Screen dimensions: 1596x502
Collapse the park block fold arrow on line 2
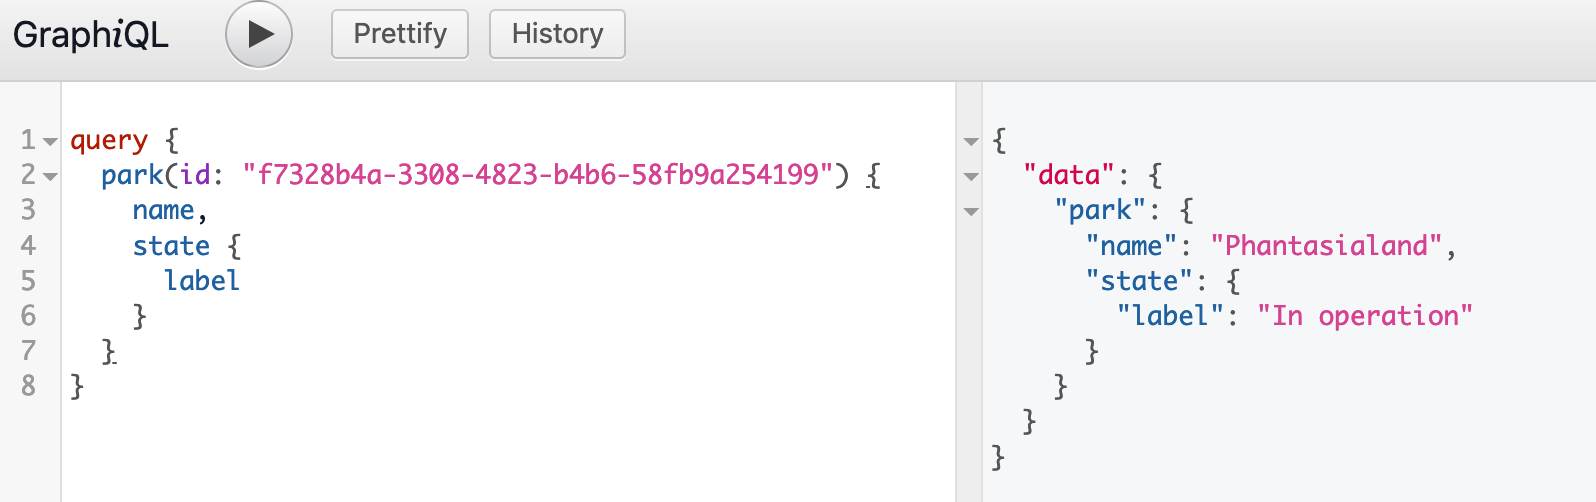click(50, 177)
